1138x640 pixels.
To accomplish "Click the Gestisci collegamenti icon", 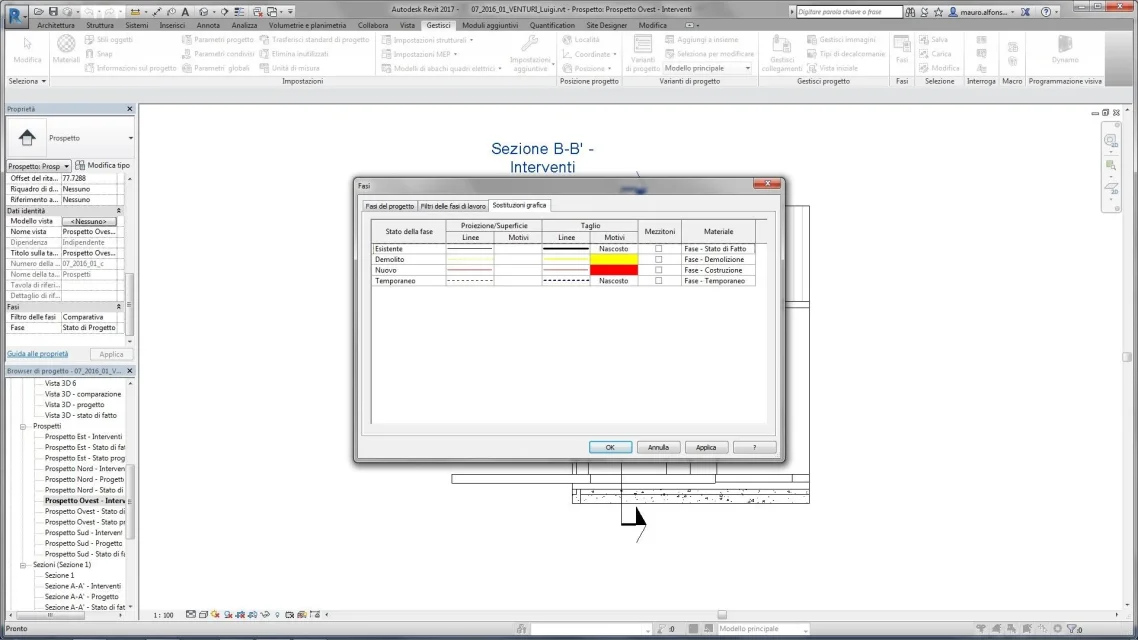I will click(x=782, y=52).
